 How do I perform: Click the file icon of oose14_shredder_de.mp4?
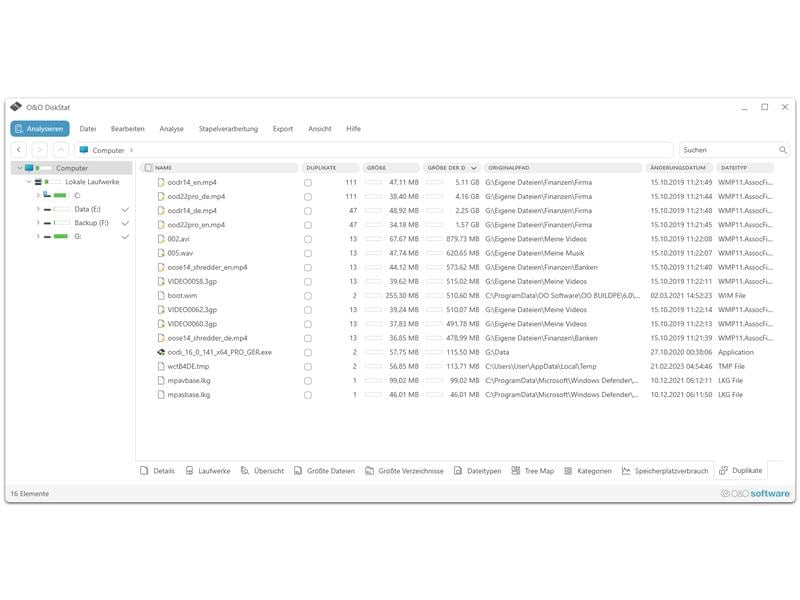click(161, 338)
